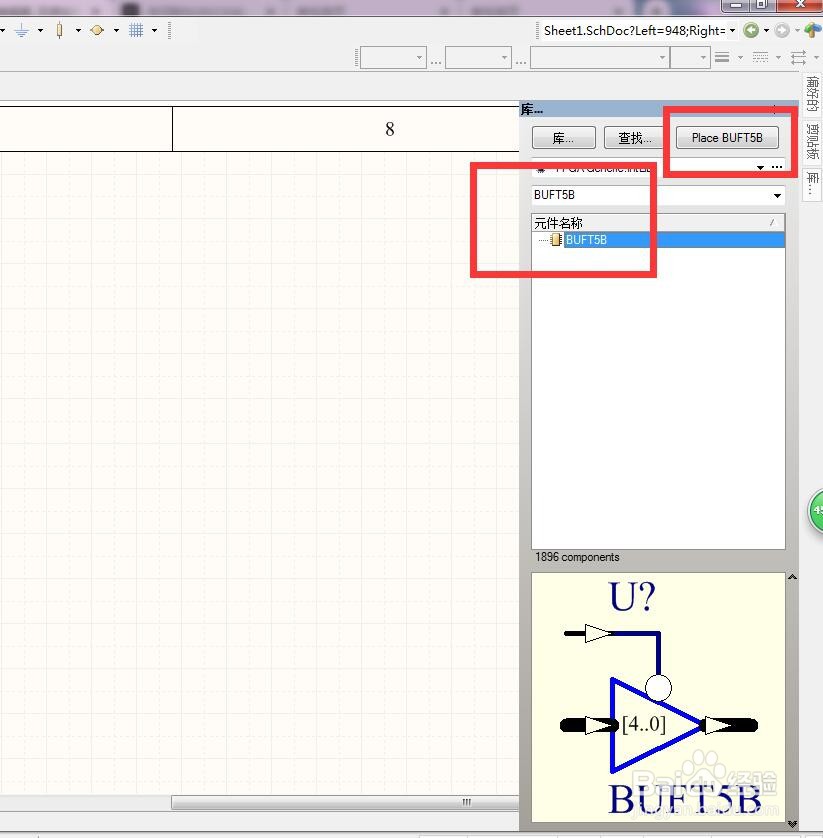
Task: Click the 查找... search button
Action: 634,138
